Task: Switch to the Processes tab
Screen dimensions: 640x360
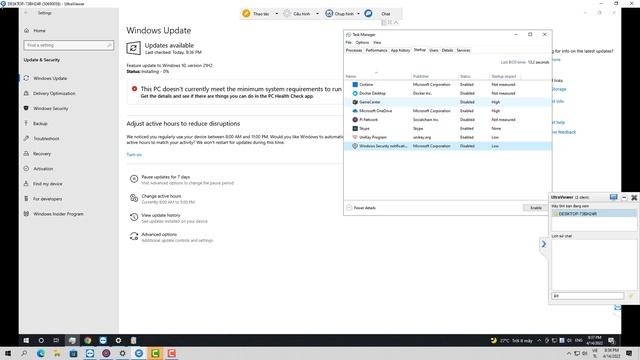Action: coord(354,50)
